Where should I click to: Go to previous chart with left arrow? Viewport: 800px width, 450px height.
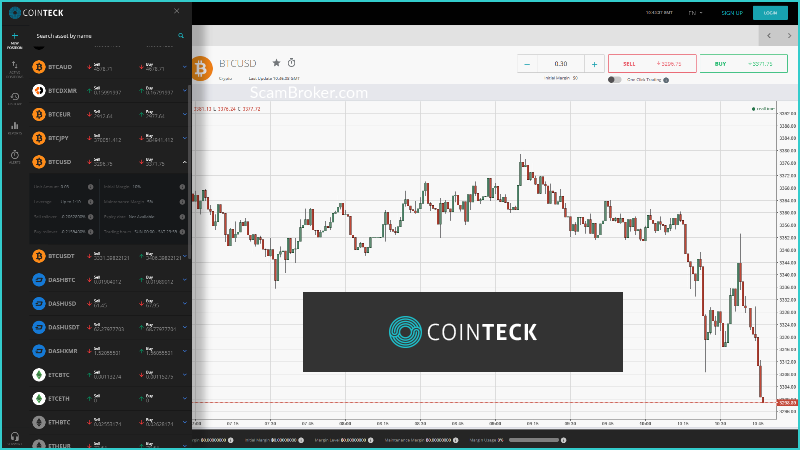[769, 36]
